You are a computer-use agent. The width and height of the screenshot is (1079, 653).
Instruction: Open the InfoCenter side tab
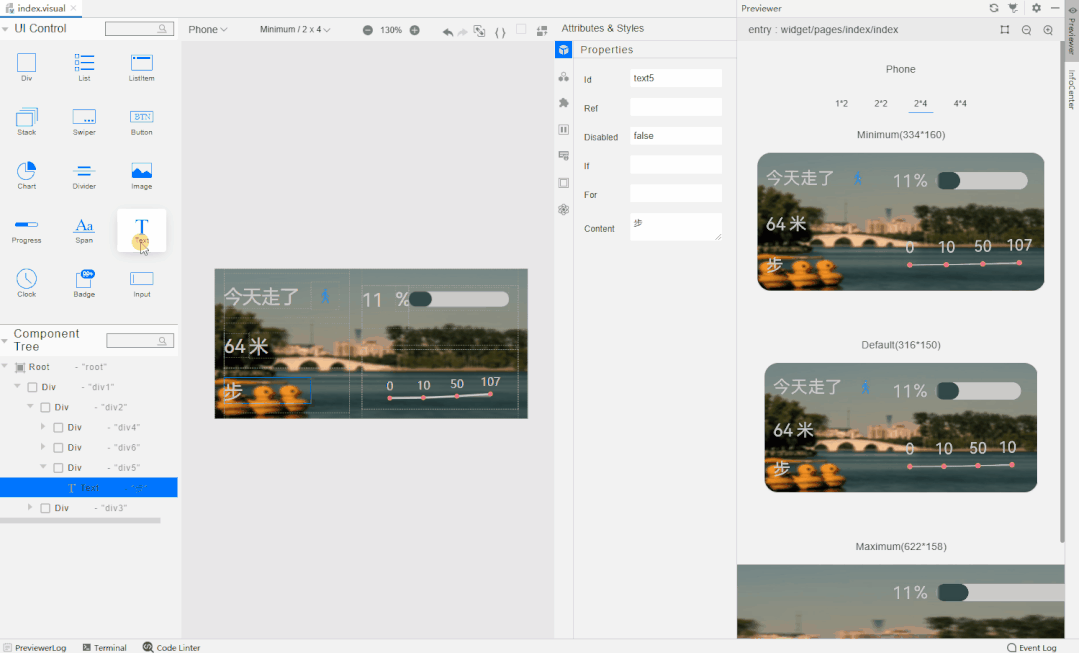(x=1072, y=89)
